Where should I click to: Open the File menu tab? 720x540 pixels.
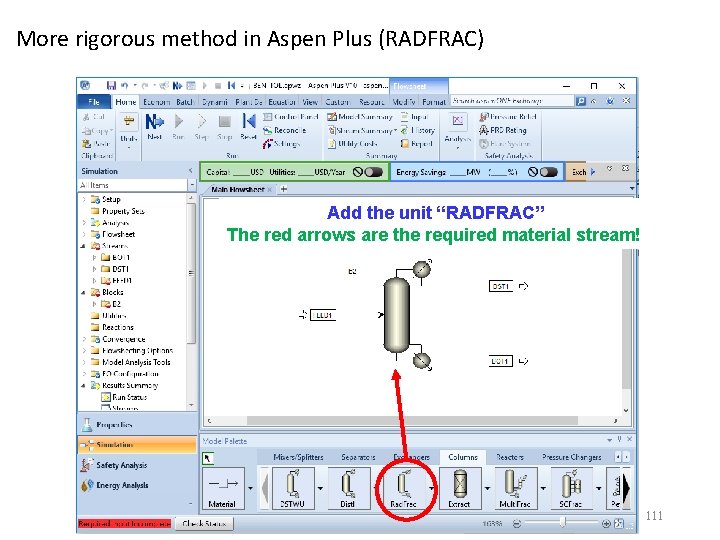coord(94,102)
